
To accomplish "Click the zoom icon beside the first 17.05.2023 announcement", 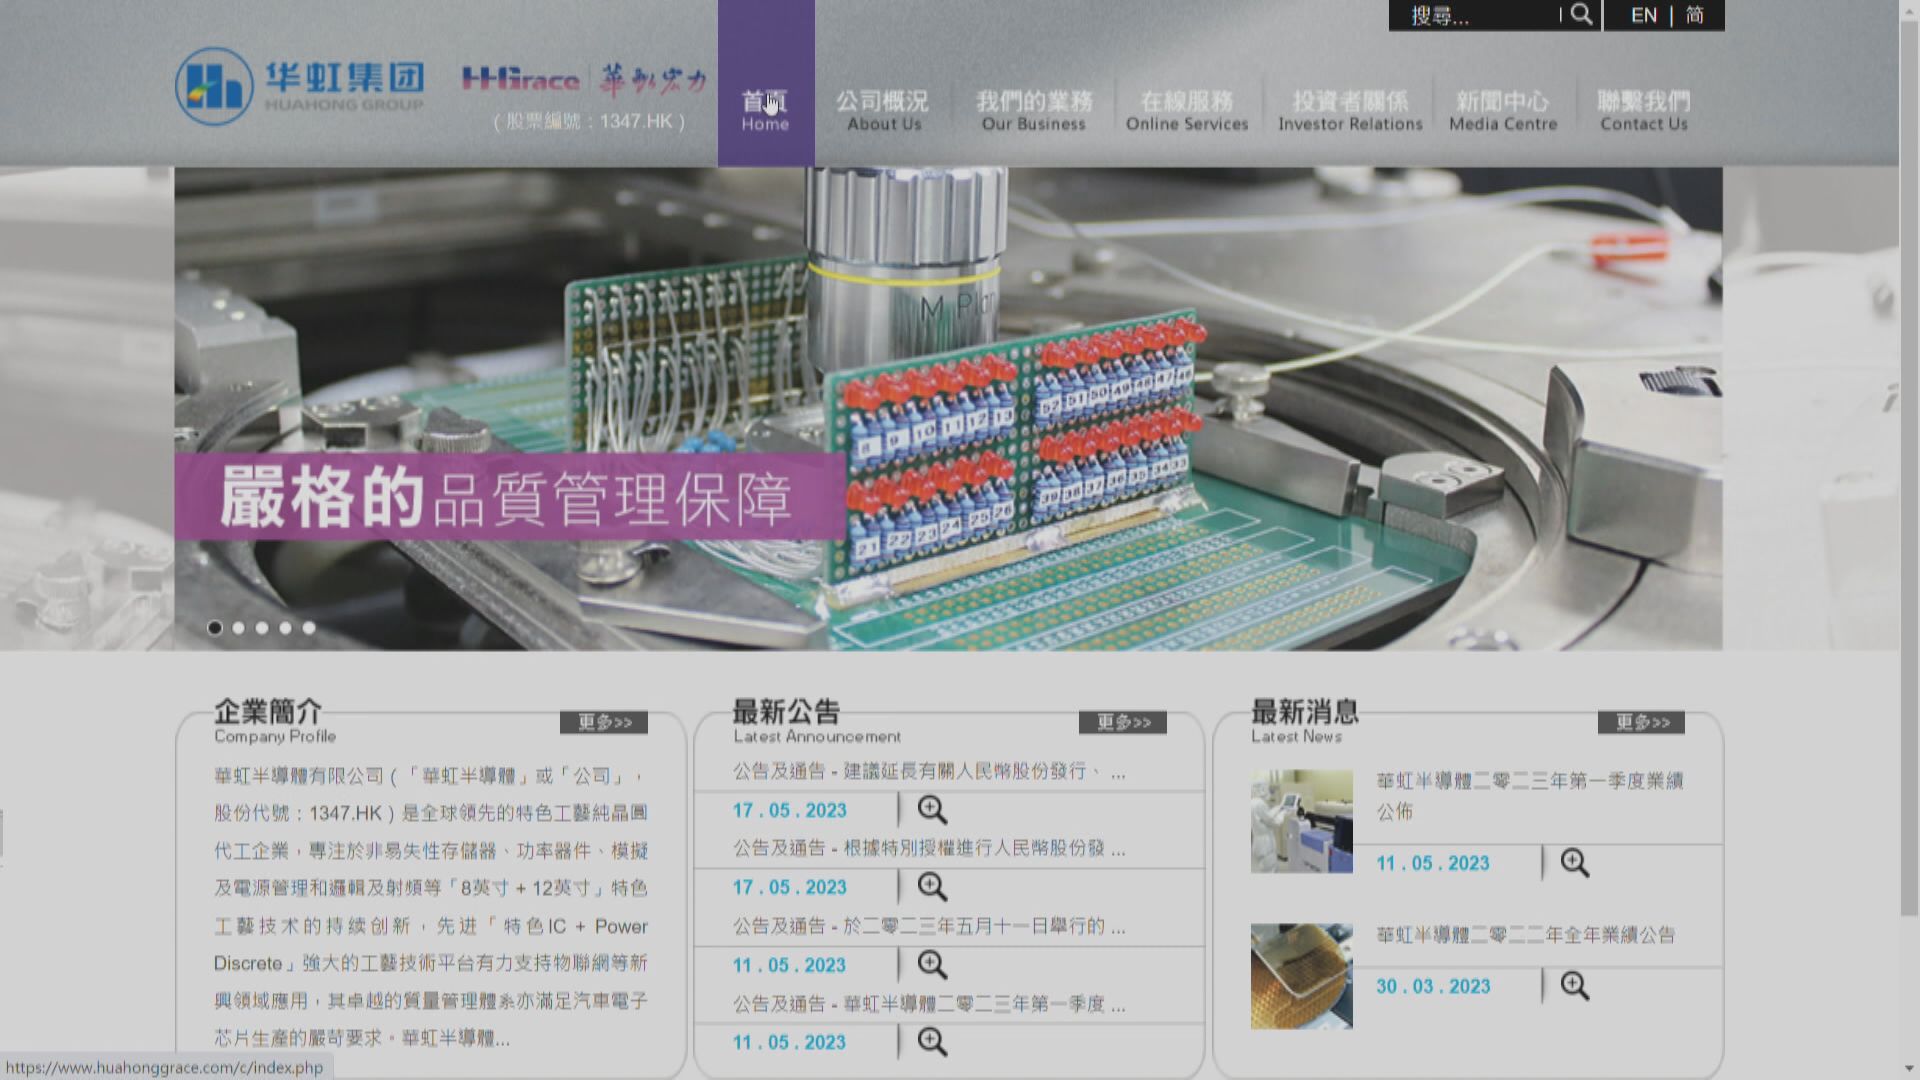I will (x=933, y=809).
